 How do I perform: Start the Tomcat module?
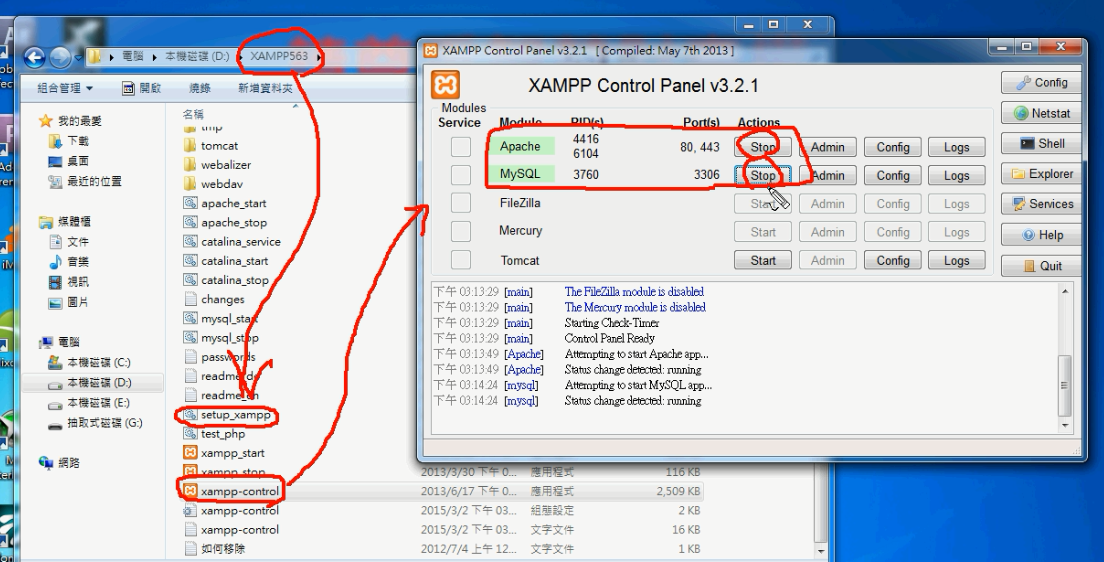pos(763,261)
